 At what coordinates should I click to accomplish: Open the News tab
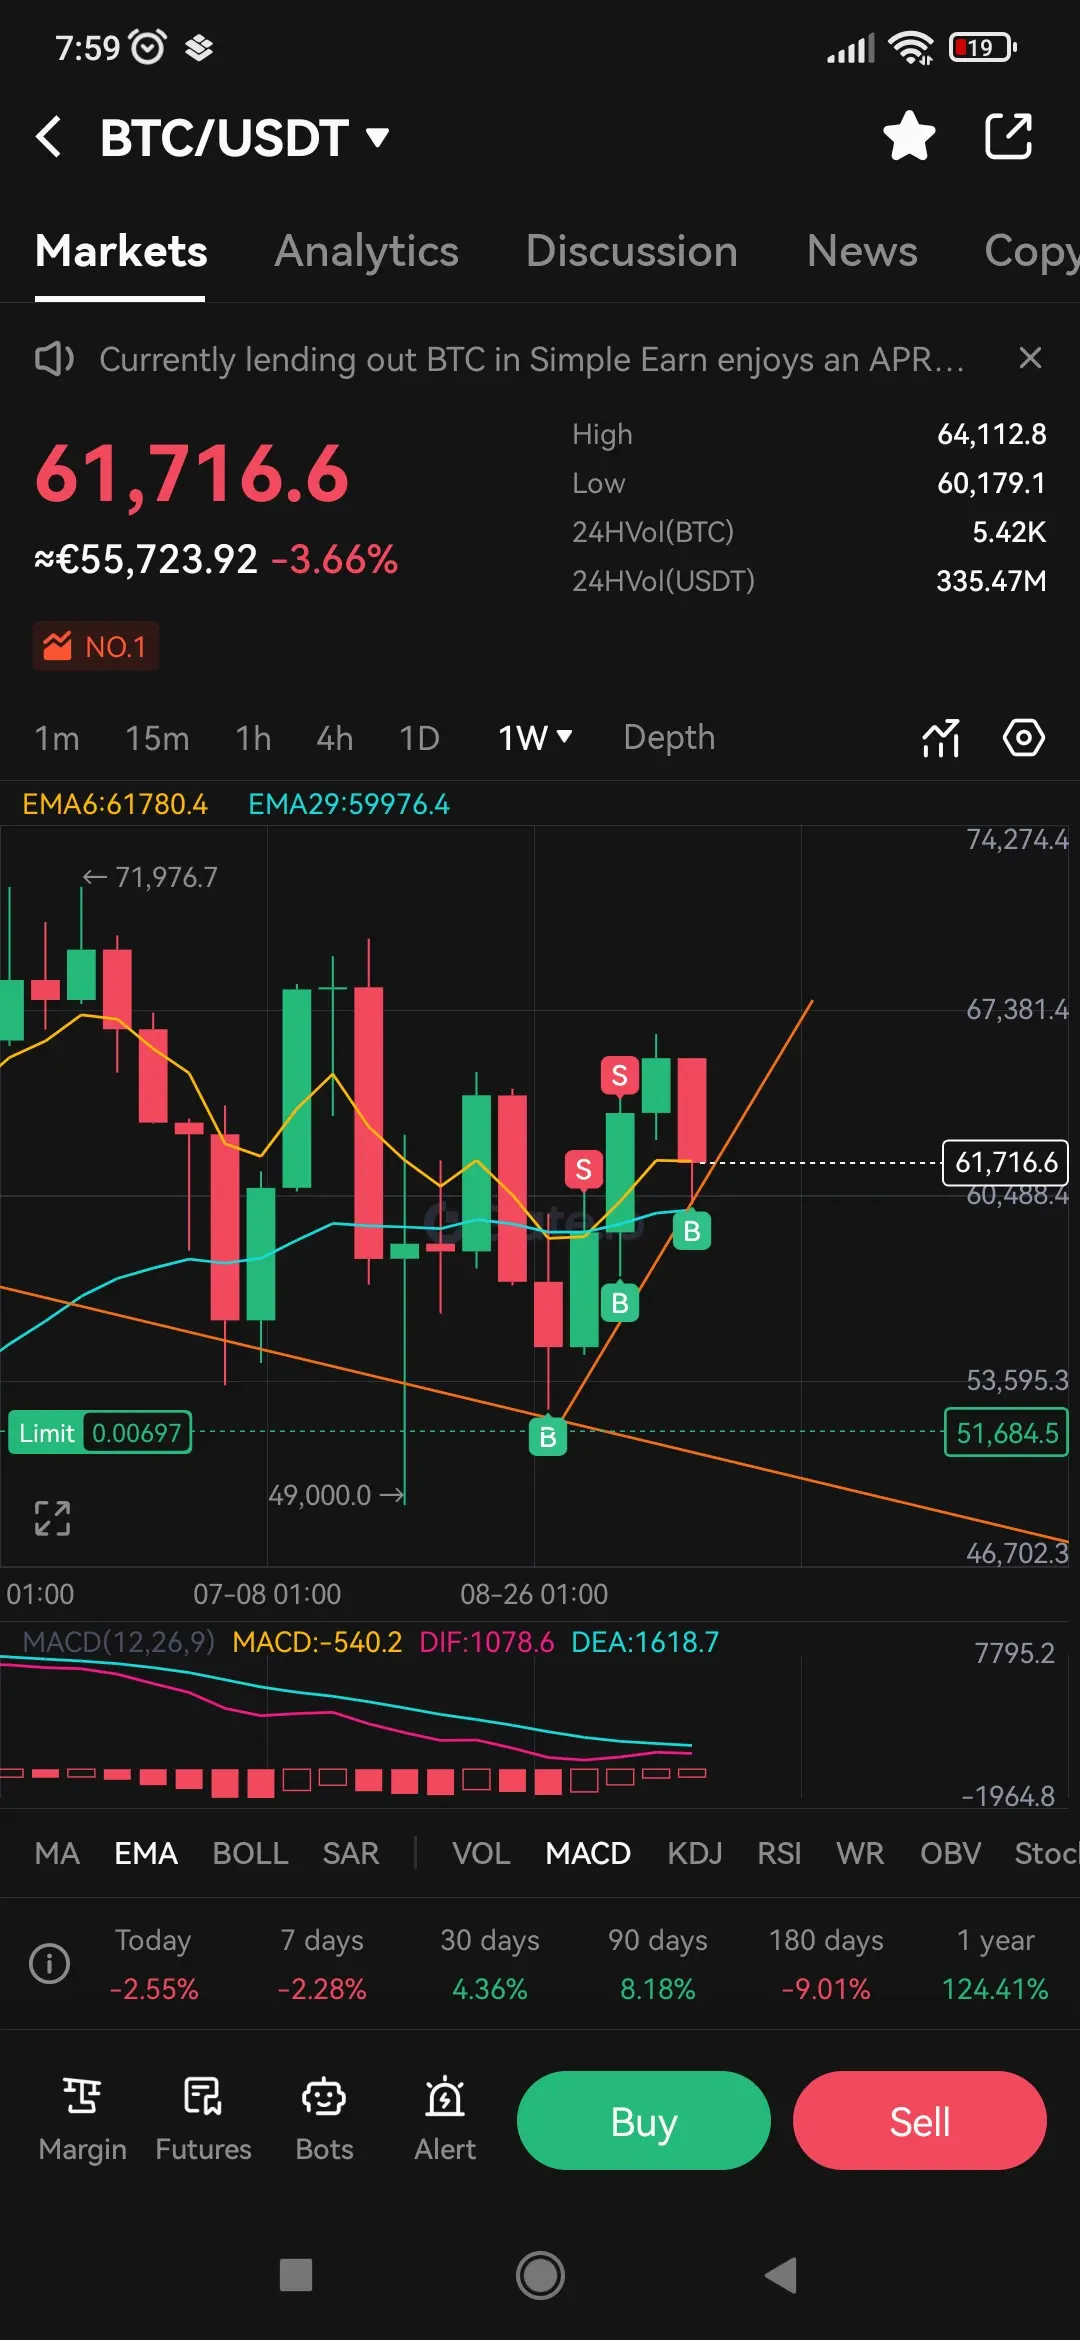click(x=862, y=251)
